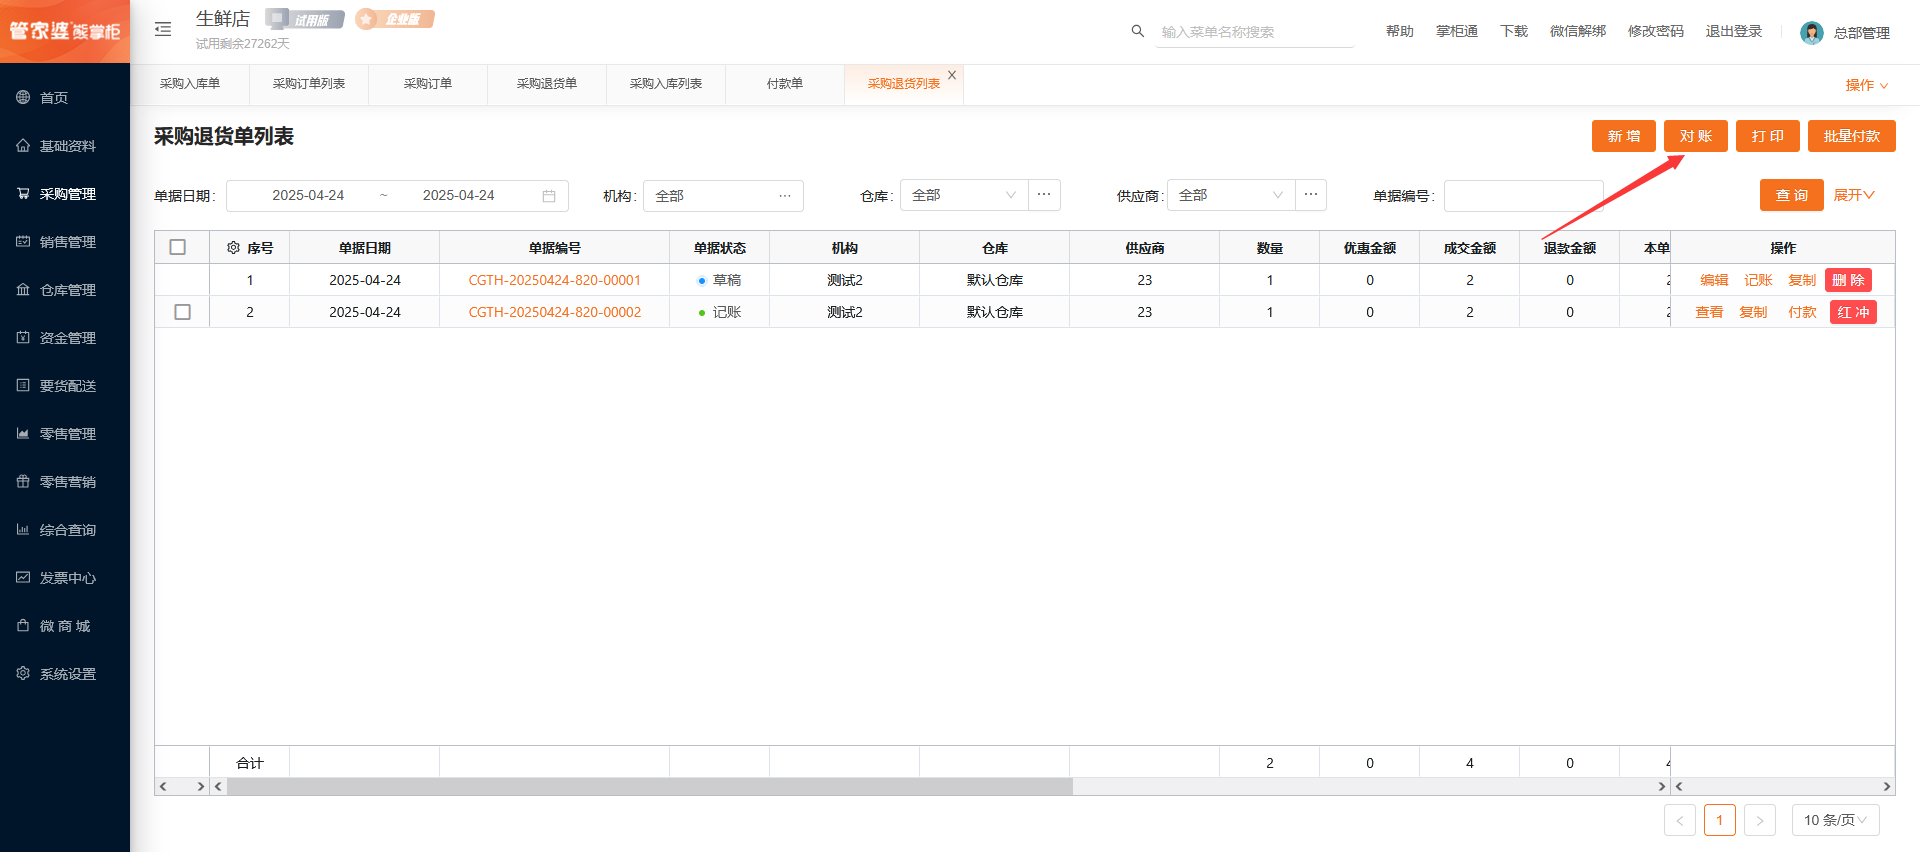Click the 查询 button
The image size is (1920, 852).
coord(1792,195)
